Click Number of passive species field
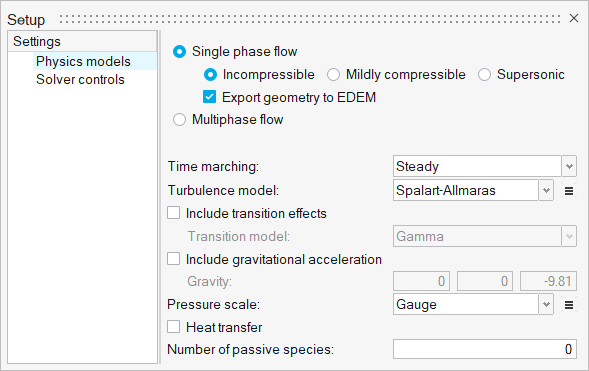The image size is (589, 371). click(485, 349)
